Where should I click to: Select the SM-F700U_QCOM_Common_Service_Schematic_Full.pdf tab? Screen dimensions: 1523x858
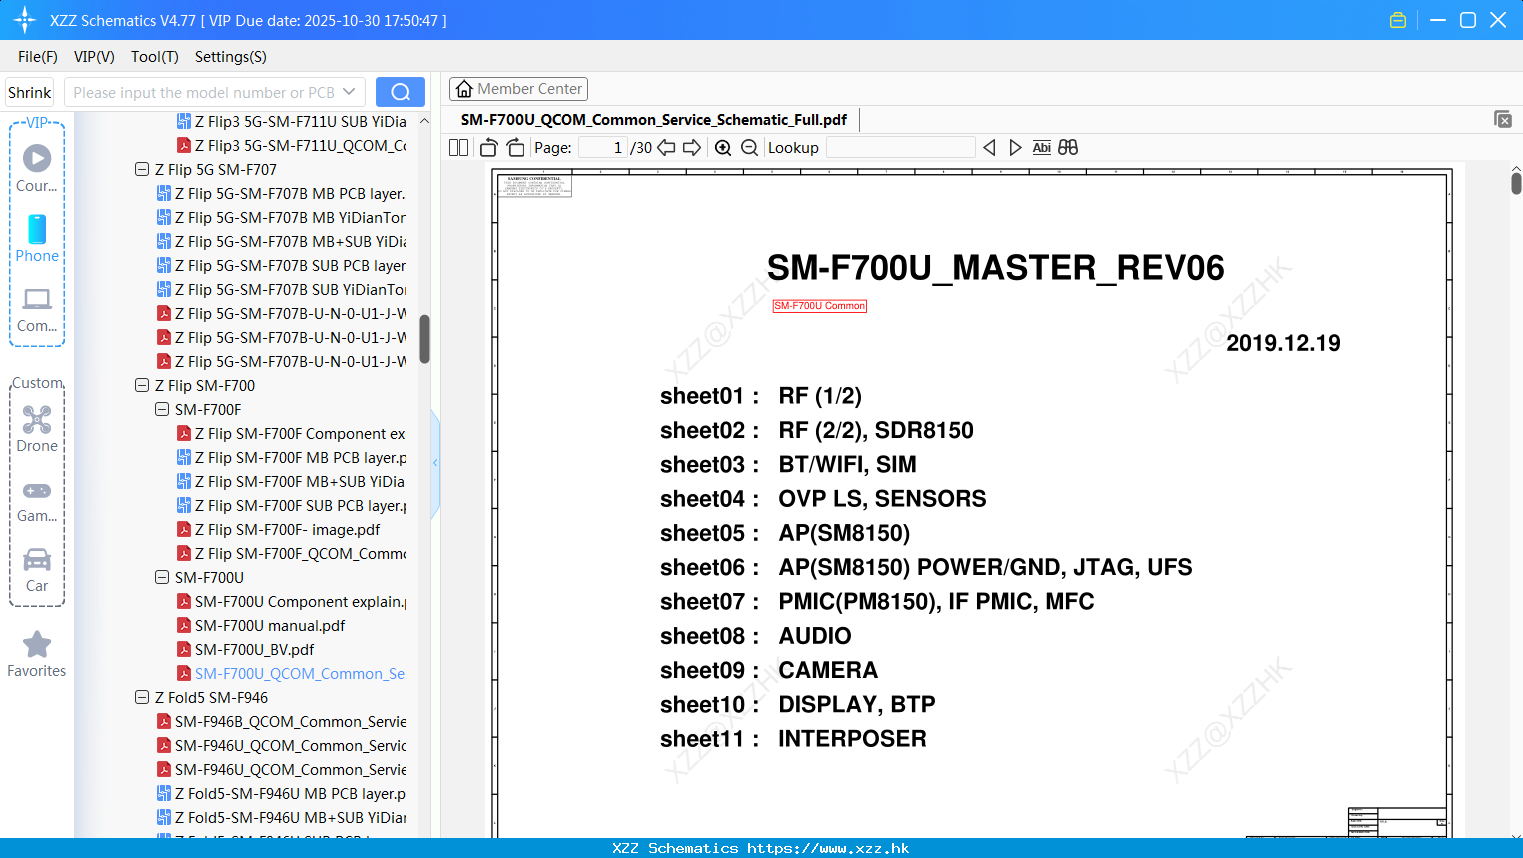[654, 119]
